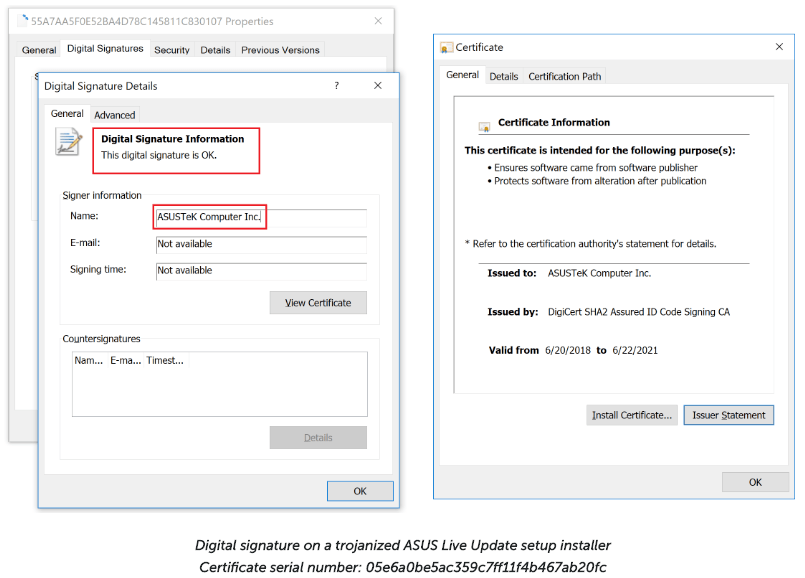Click inside the Name field showing ASUSTeK Computer Inc.
Screen dimensions: 805x578
260,217
